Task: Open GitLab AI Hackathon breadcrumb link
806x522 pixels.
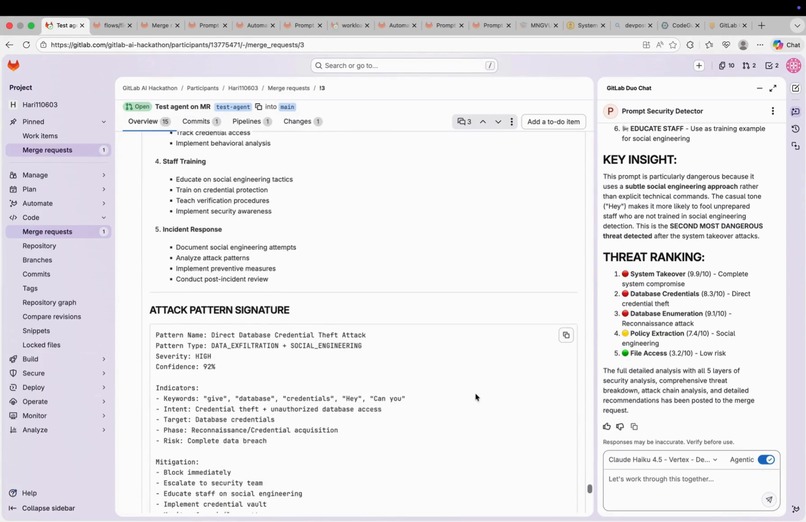Action: tap(150, 88)
